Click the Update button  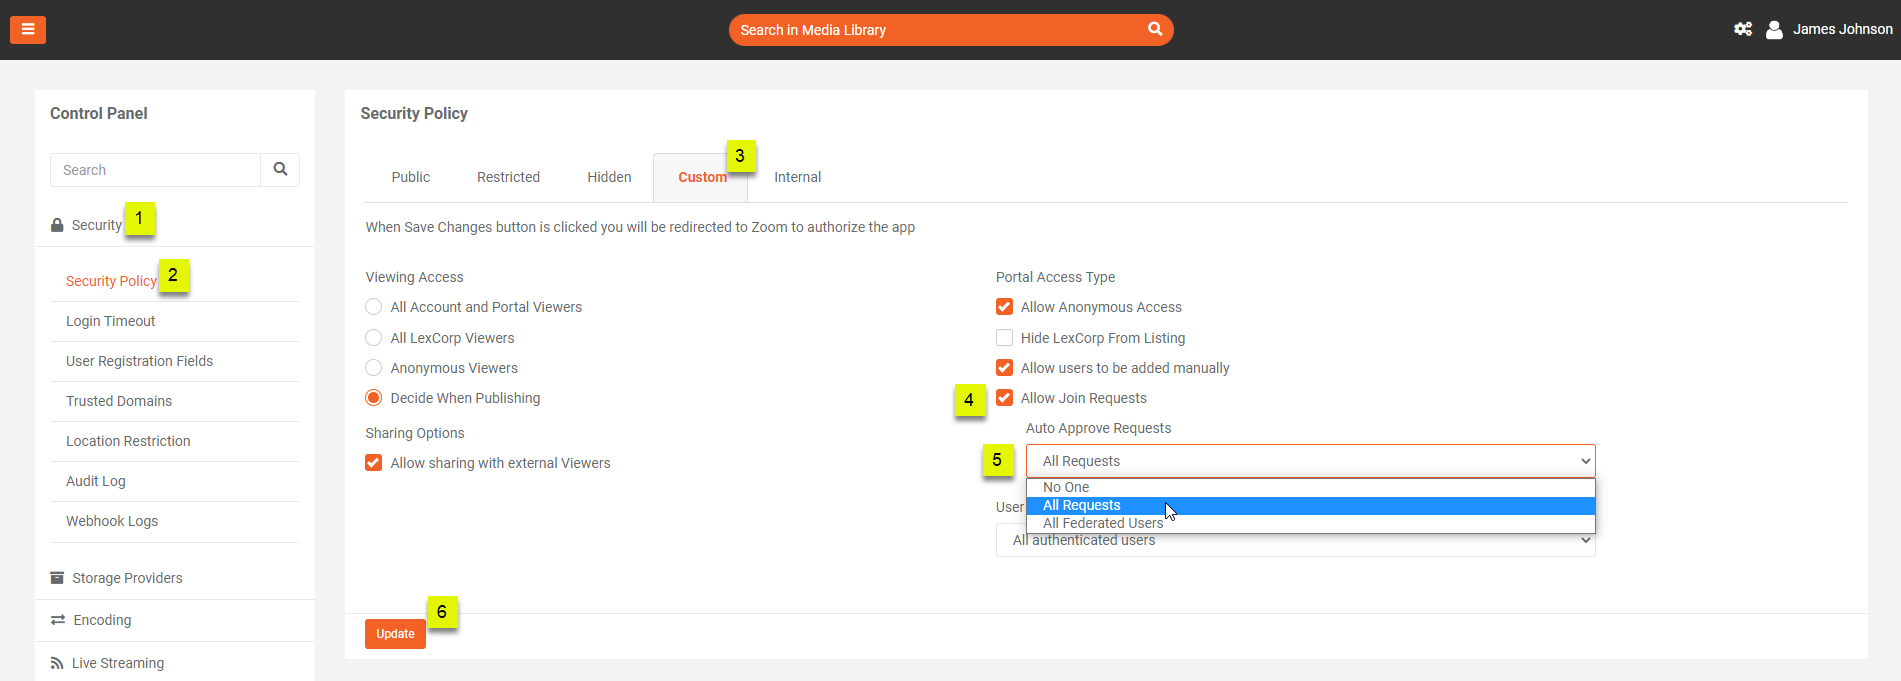[x=395, y=634]
